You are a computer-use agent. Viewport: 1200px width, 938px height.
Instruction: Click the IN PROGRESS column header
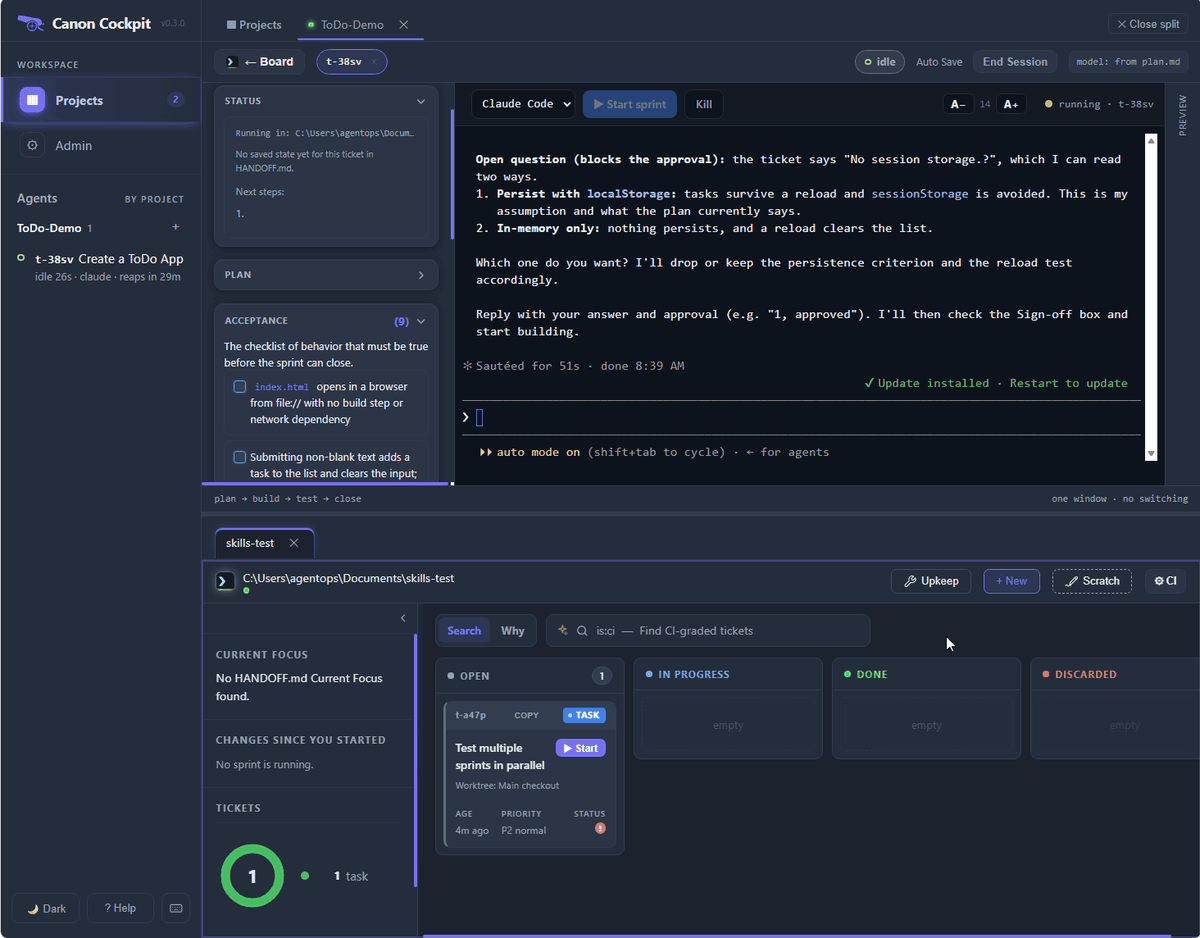point(728,675)
